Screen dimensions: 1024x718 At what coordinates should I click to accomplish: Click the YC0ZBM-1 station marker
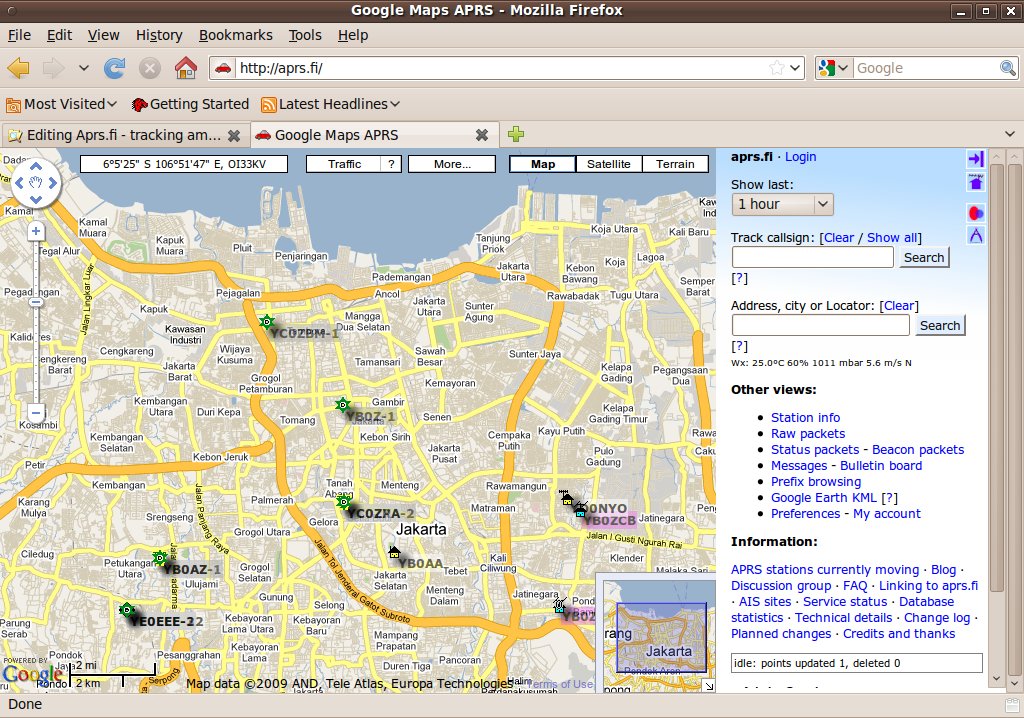[x=267, y=322]
